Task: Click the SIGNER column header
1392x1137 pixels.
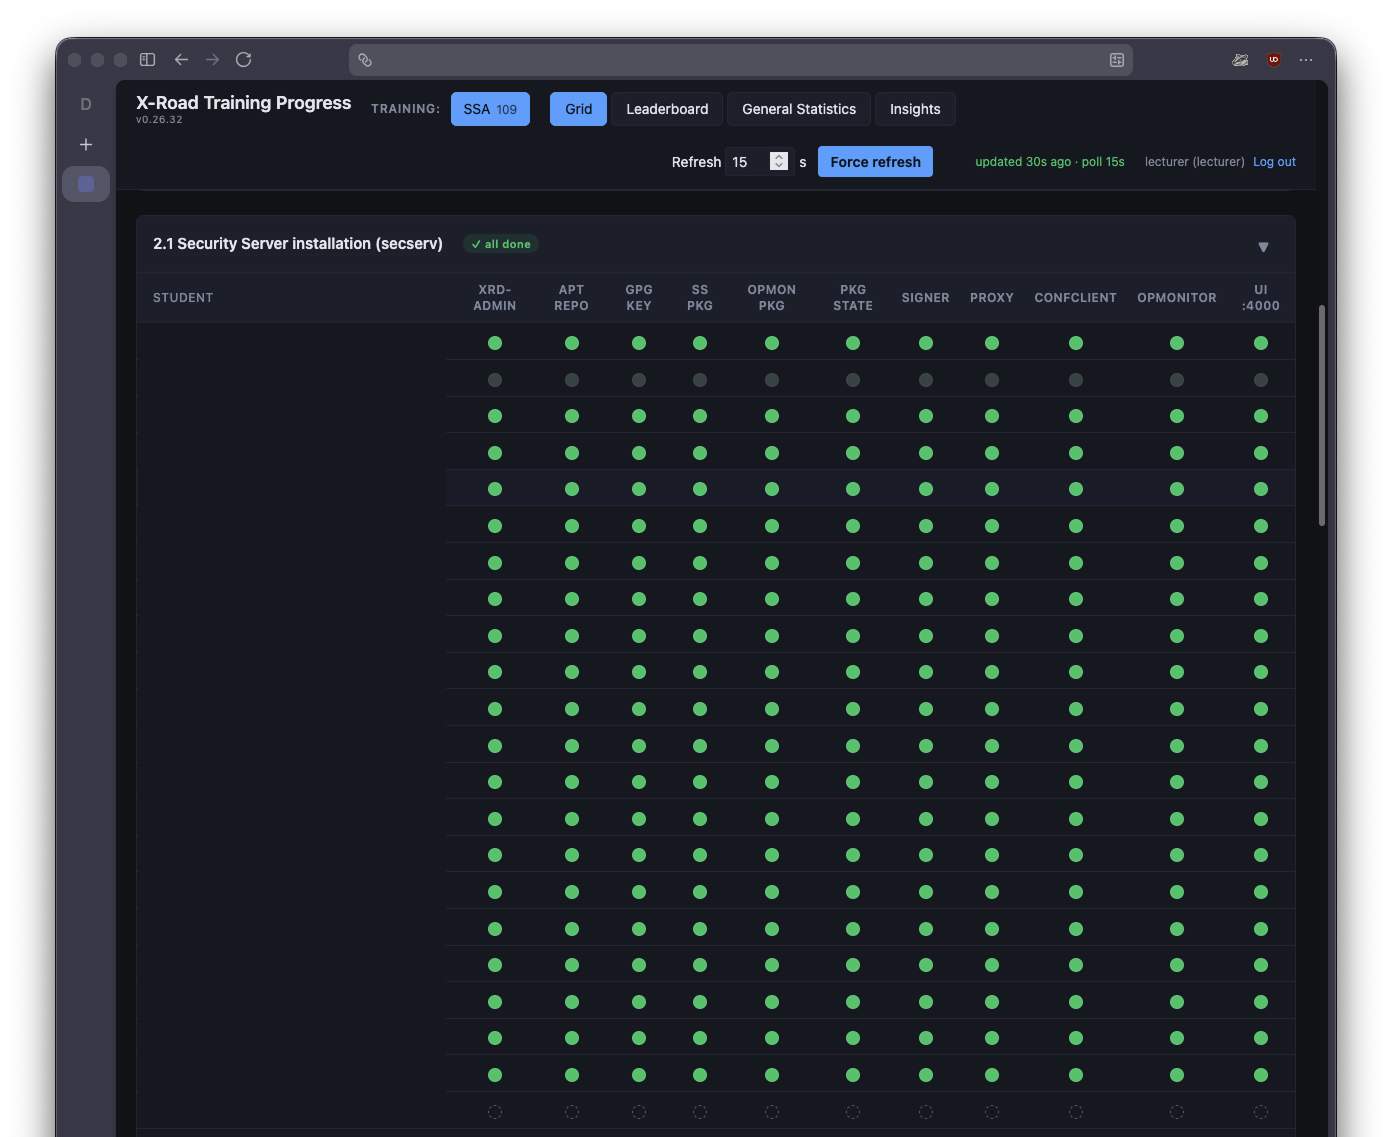Action: pyautogui.click(x=926, y=298)
